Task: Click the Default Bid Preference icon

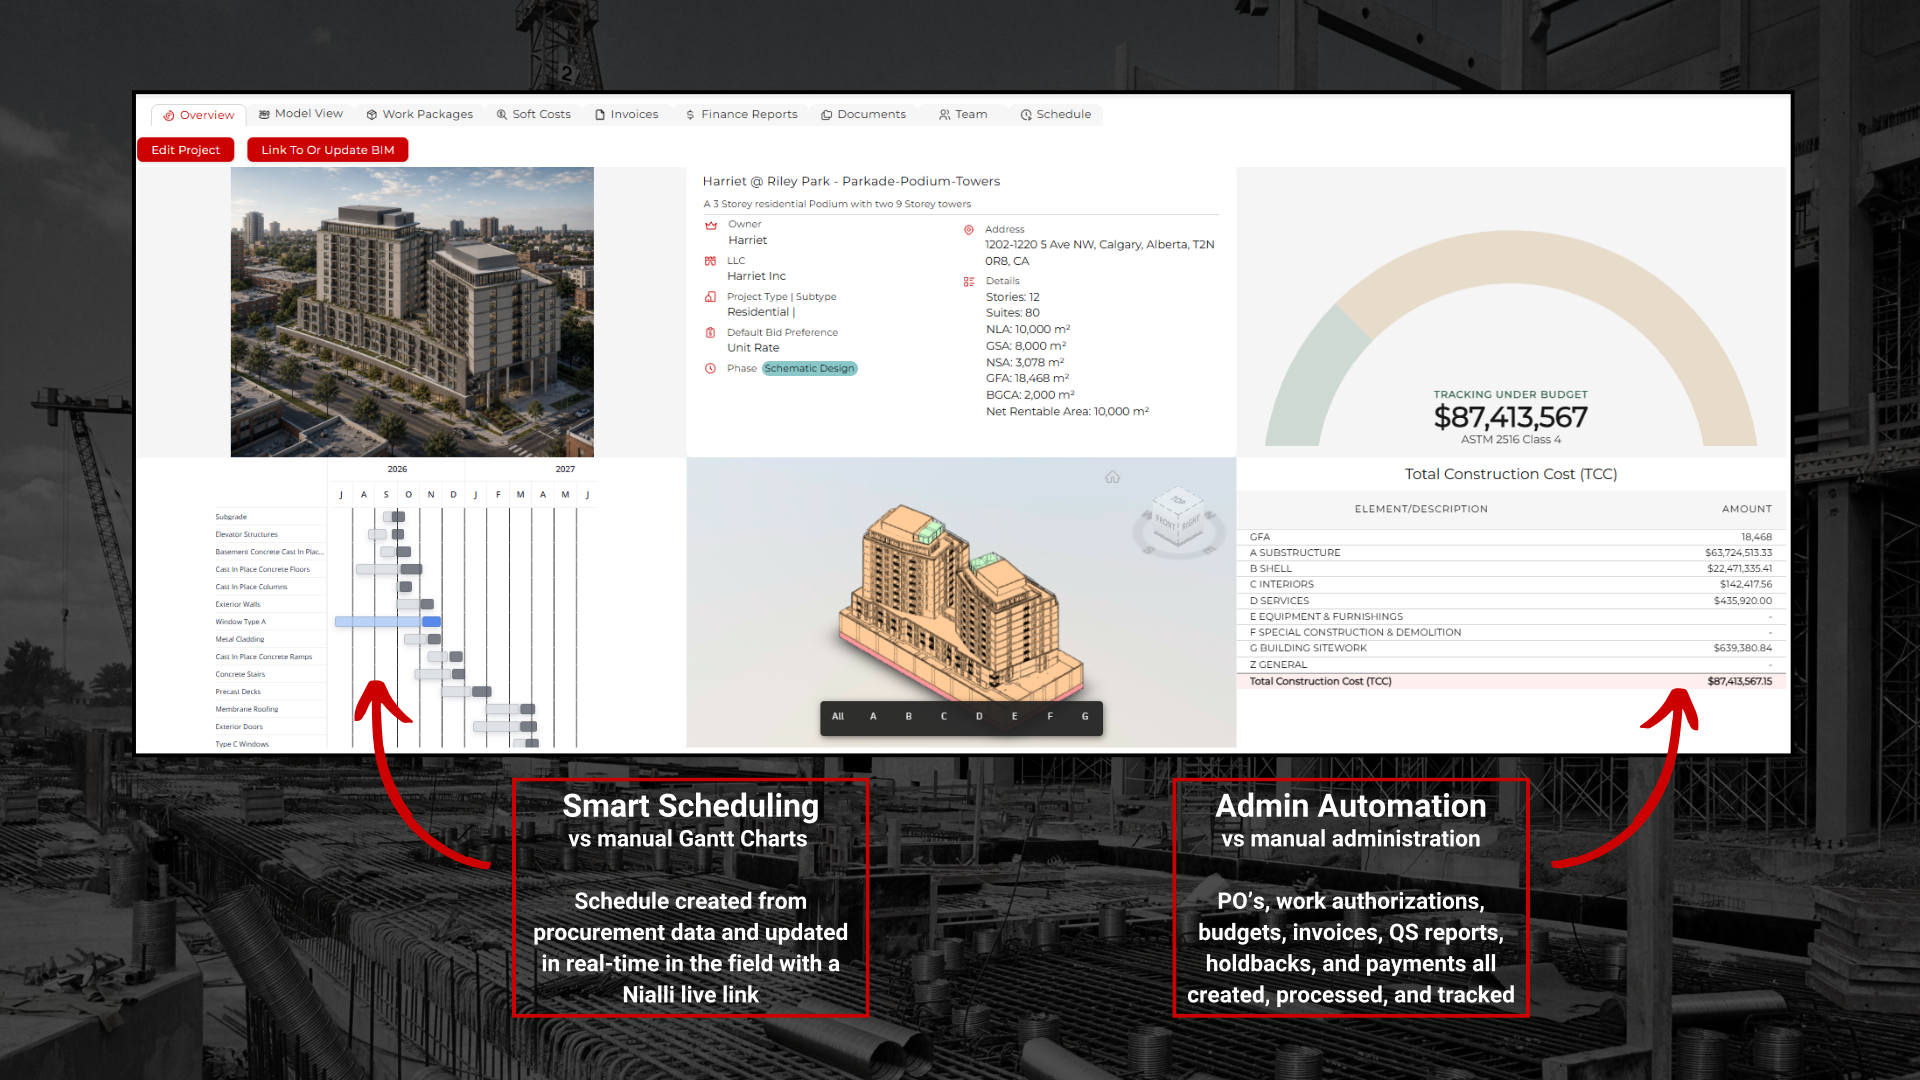Action: click(x=710, y=333)
